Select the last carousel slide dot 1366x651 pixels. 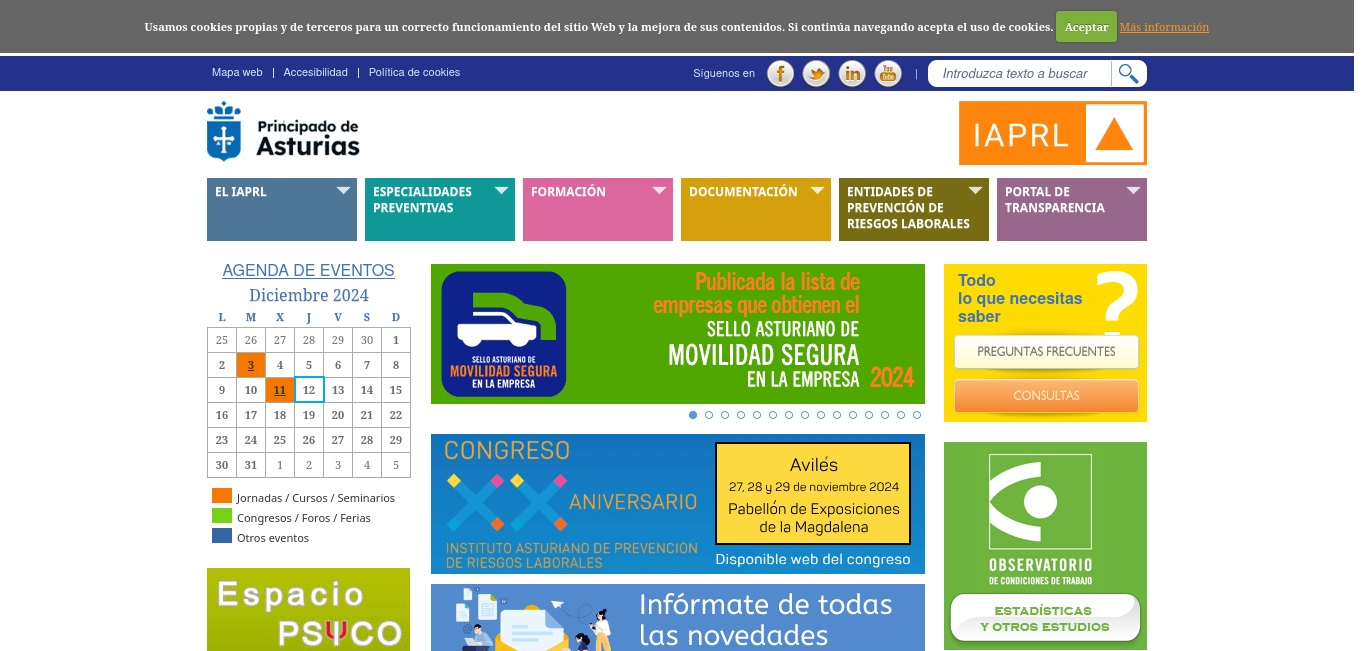click(x=917, y=415)
